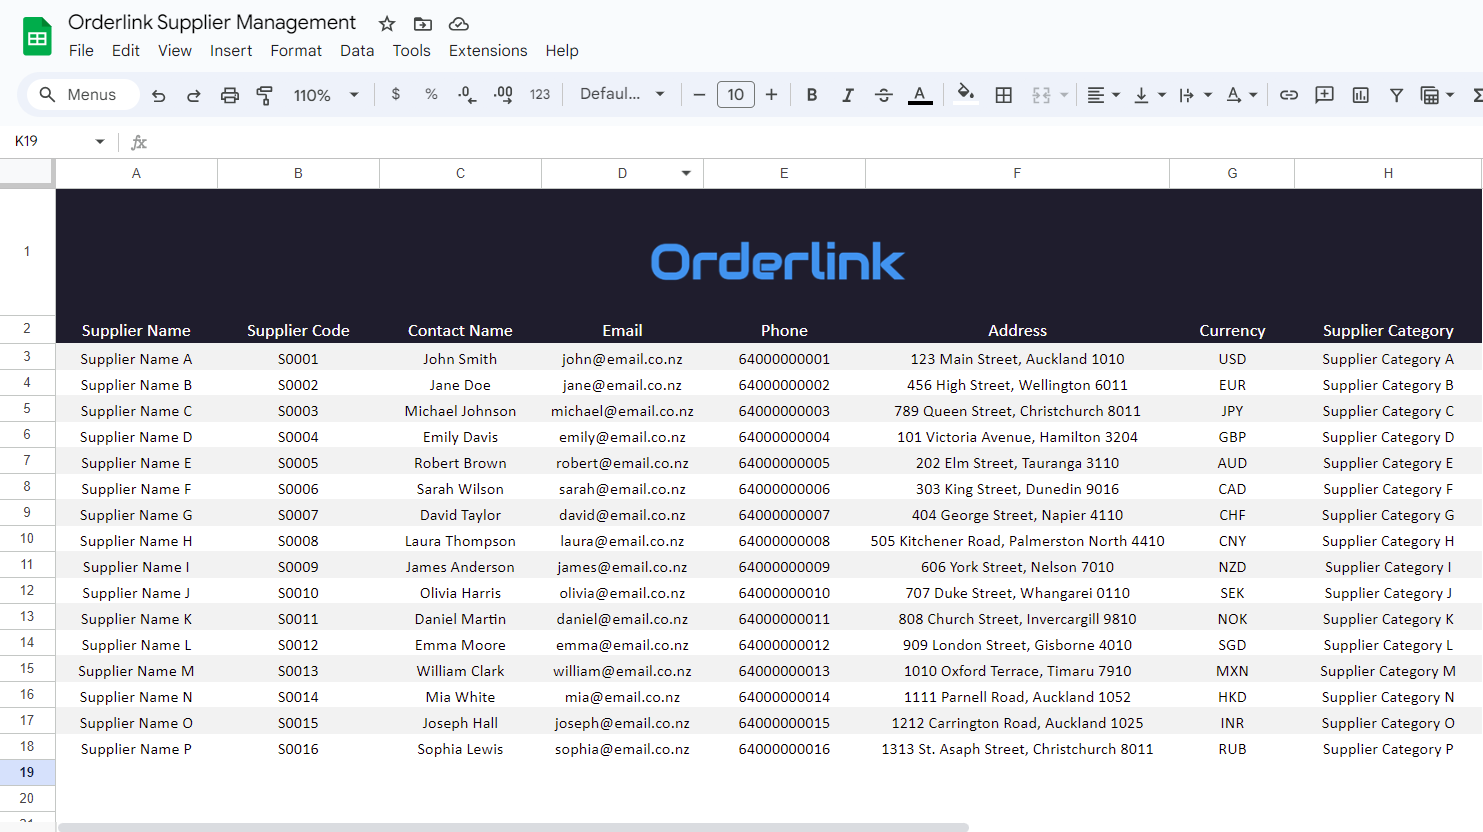The height and width of the screenshot is (832, 1483).
Task: Select column F header
Action: point(1017,174)
